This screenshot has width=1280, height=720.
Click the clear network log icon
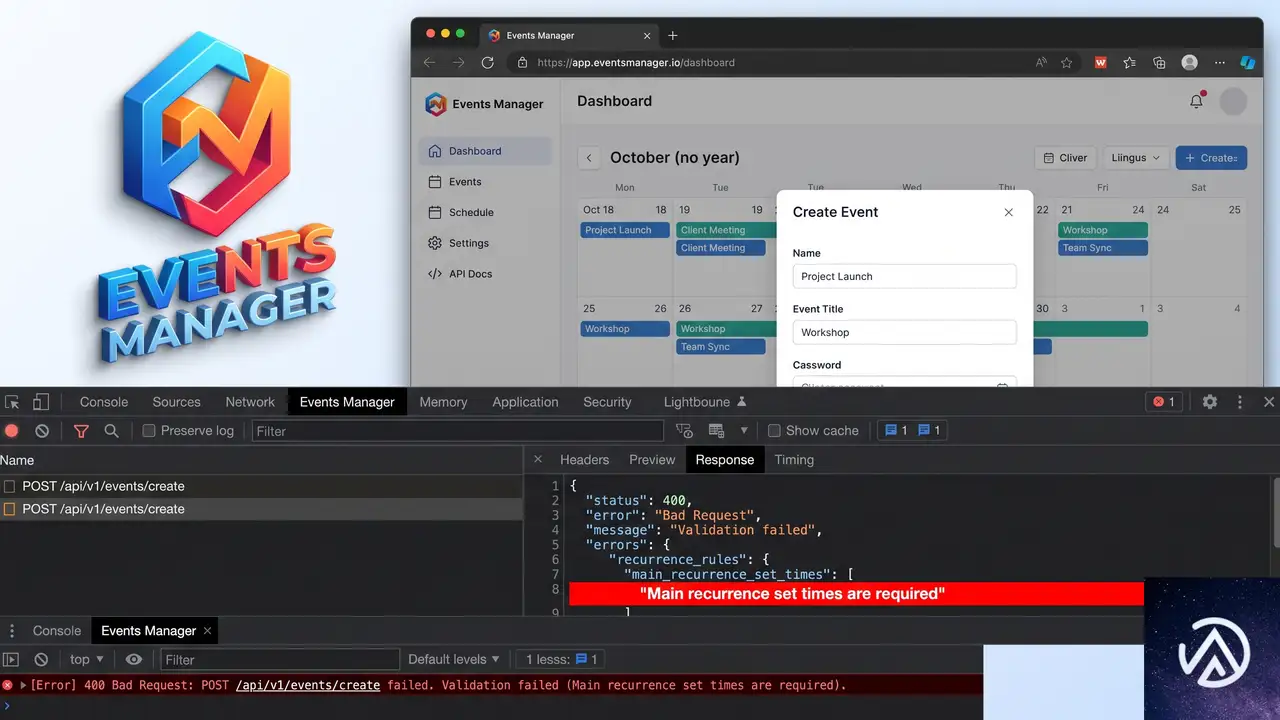click(42, 431)
